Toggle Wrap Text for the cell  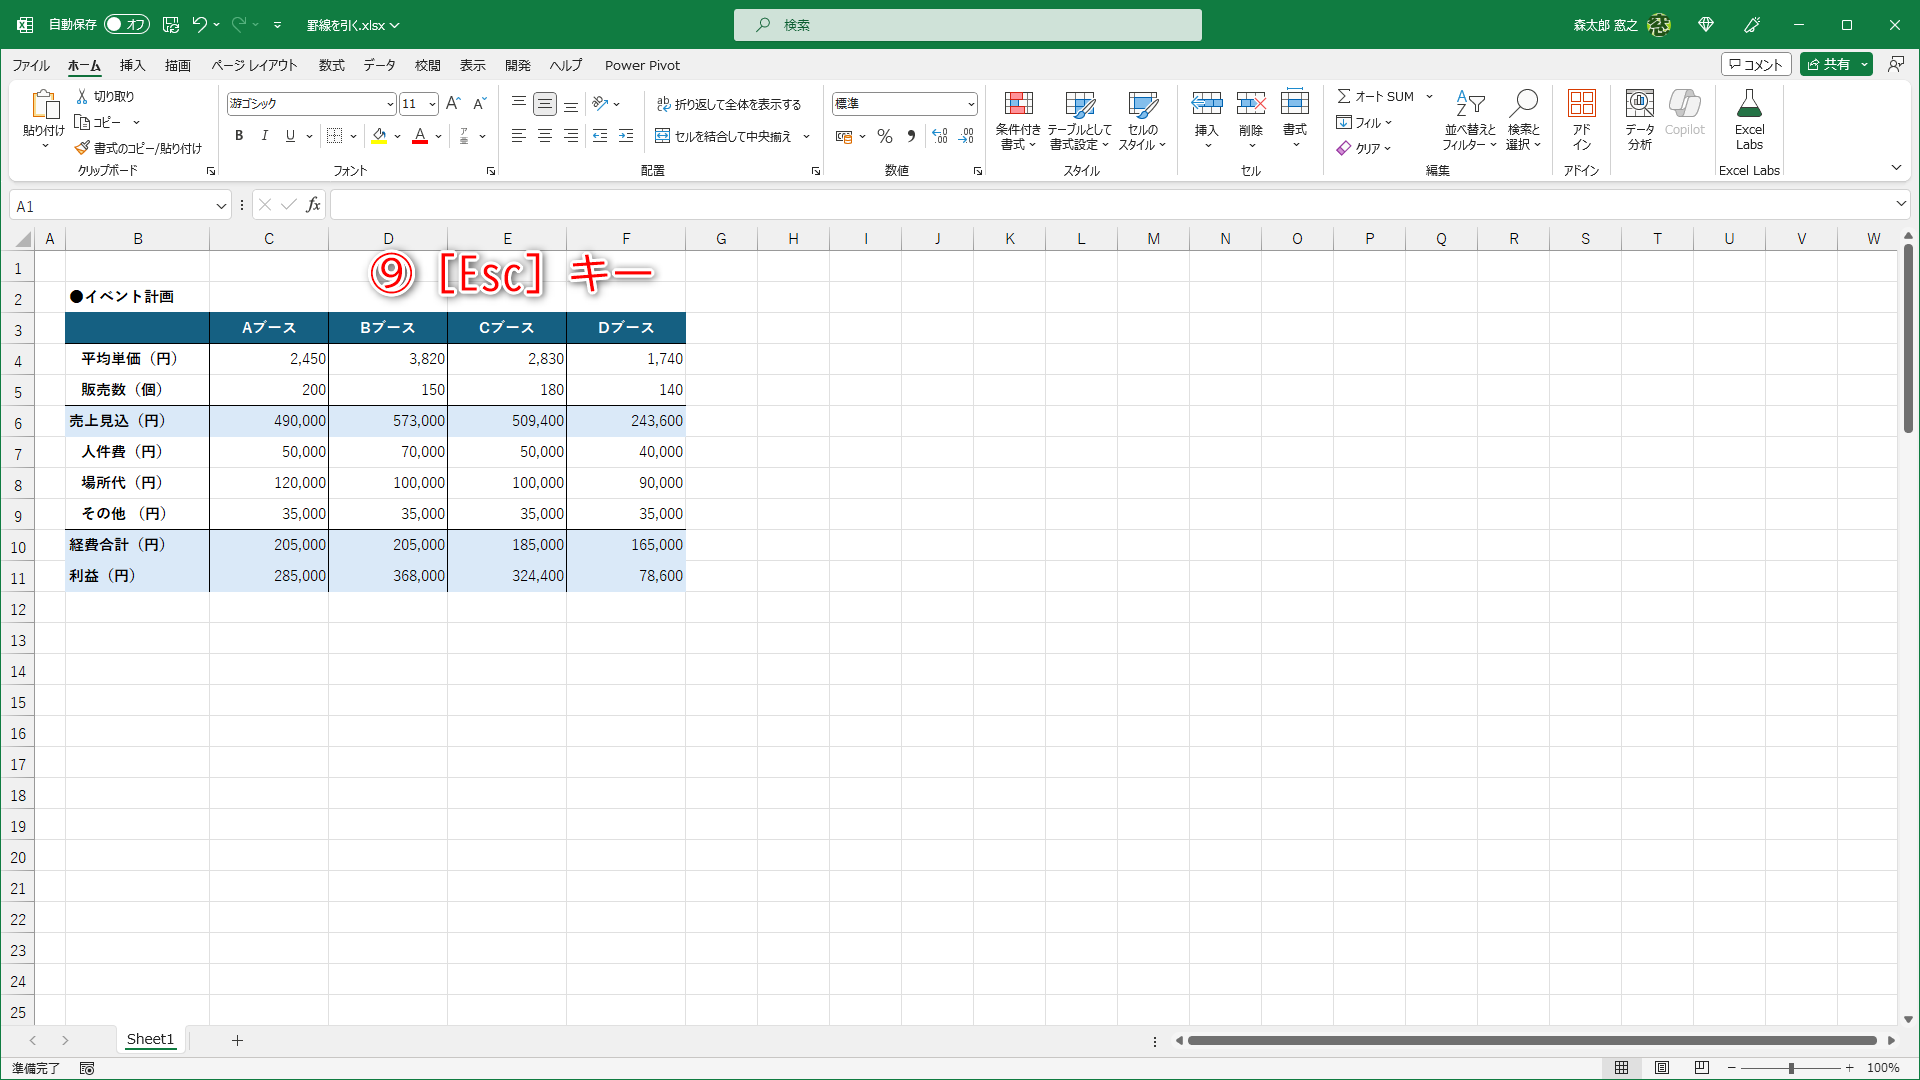(x=729, y=104)
